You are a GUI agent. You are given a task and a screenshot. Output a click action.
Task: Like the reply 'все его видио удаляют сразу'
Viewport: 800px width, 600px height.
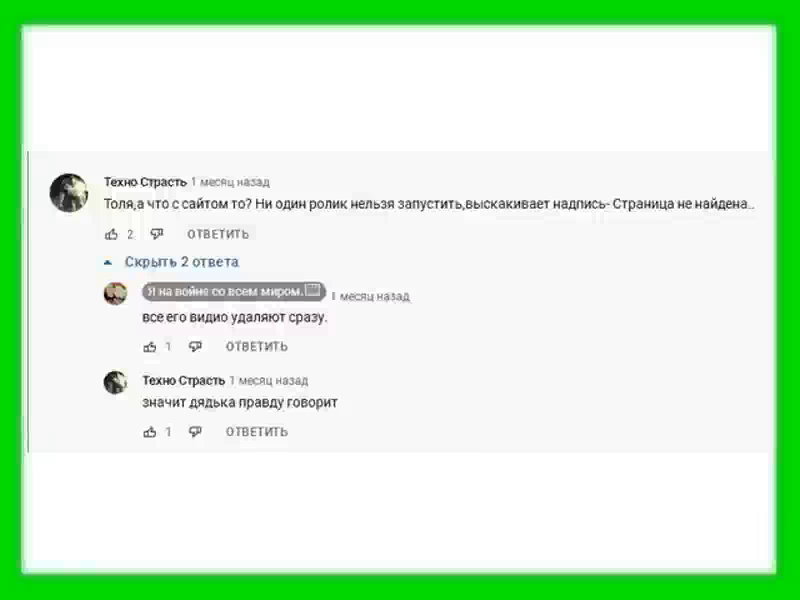(149, 347)
